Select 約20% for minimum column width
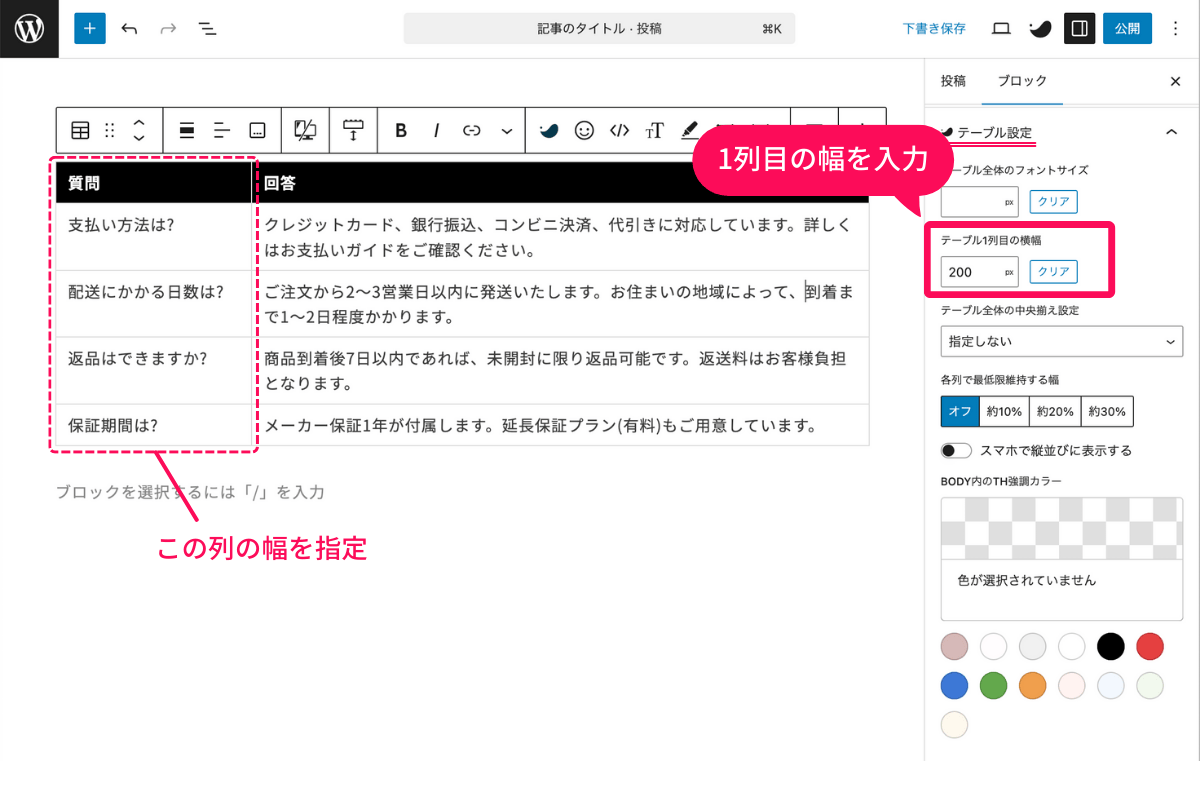This screenshot has height=800, width=1200. coord(1054,411)
